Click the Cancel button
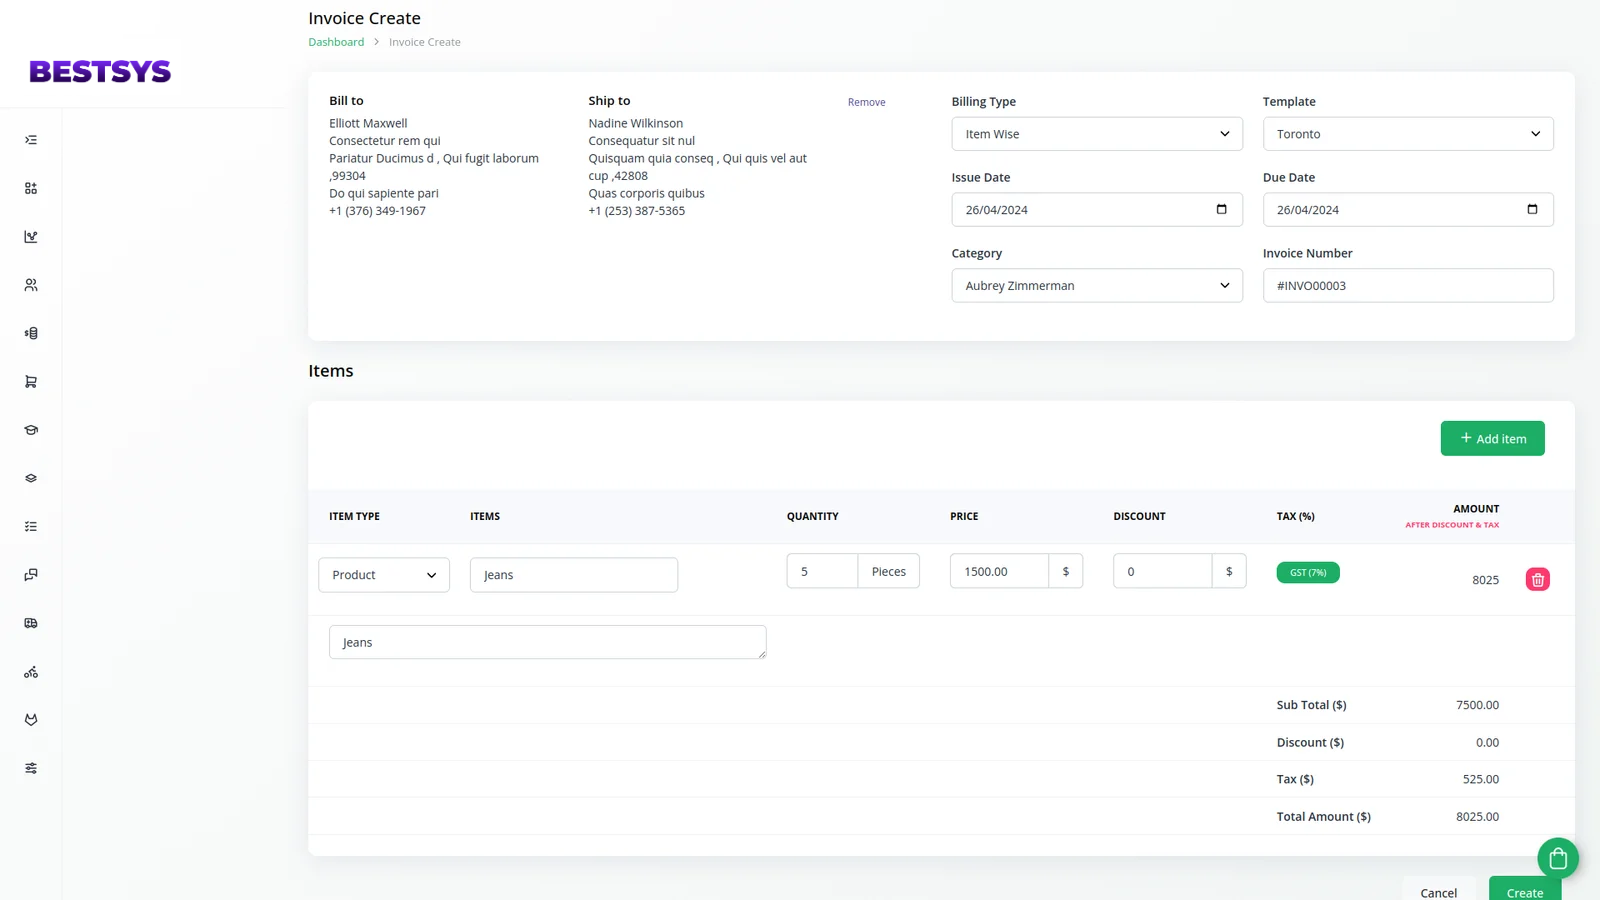This screenshot has width=1600, height=900. [x=1438, y=892]
